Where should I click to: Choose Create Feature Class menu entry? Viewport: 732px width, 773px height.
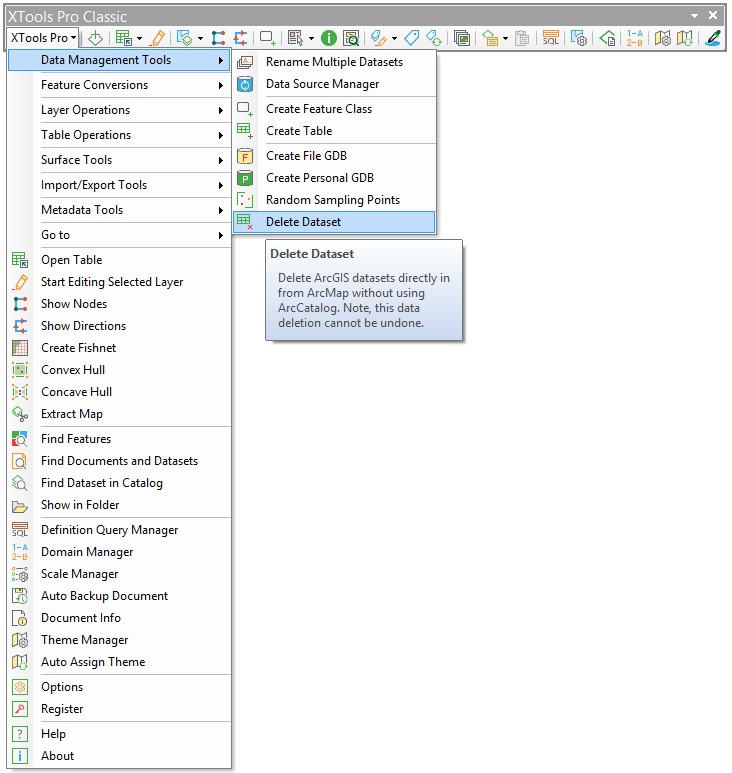point(334,109)
